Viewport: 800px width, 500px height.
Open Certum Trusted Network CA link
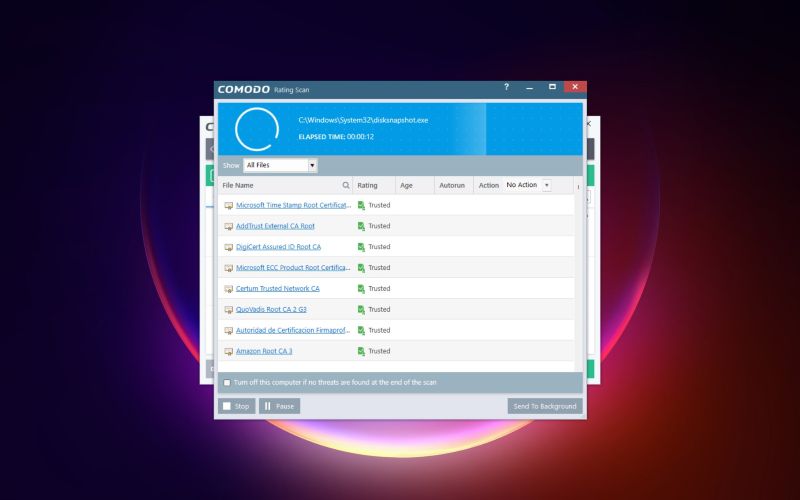(278, 289)
